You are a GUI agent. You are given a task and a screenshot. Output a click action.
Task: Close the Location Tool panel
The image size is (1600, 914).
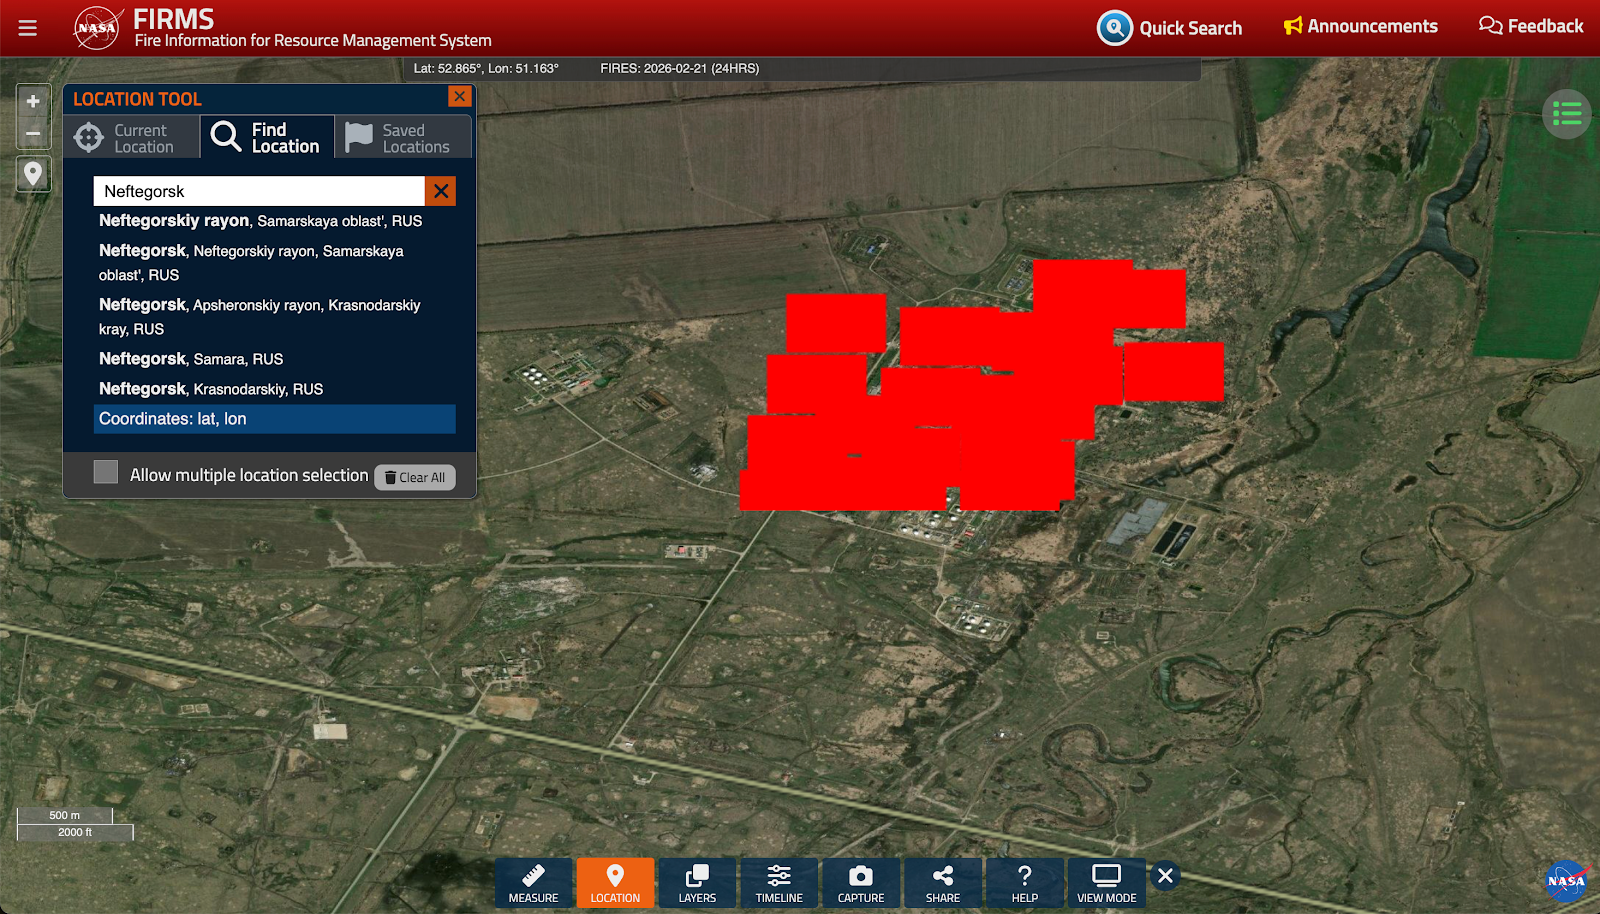point(460,96)
